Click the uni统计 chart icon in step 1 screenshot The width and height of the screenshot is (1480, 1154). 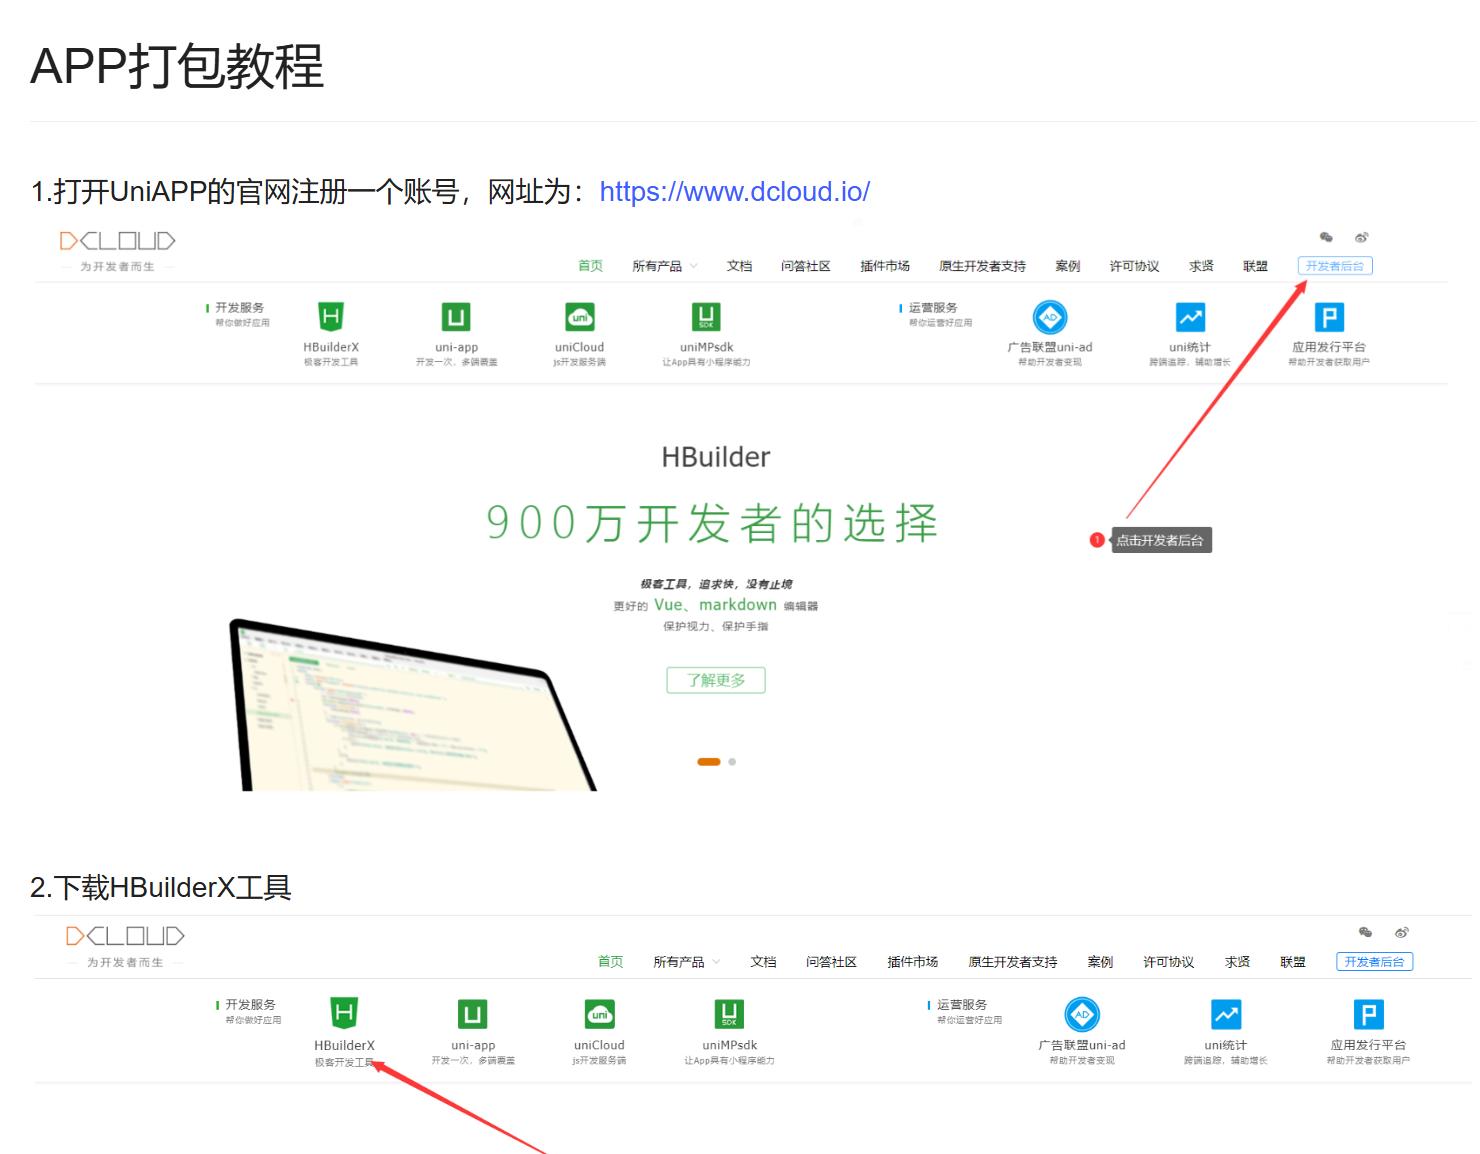(1190, 317)
